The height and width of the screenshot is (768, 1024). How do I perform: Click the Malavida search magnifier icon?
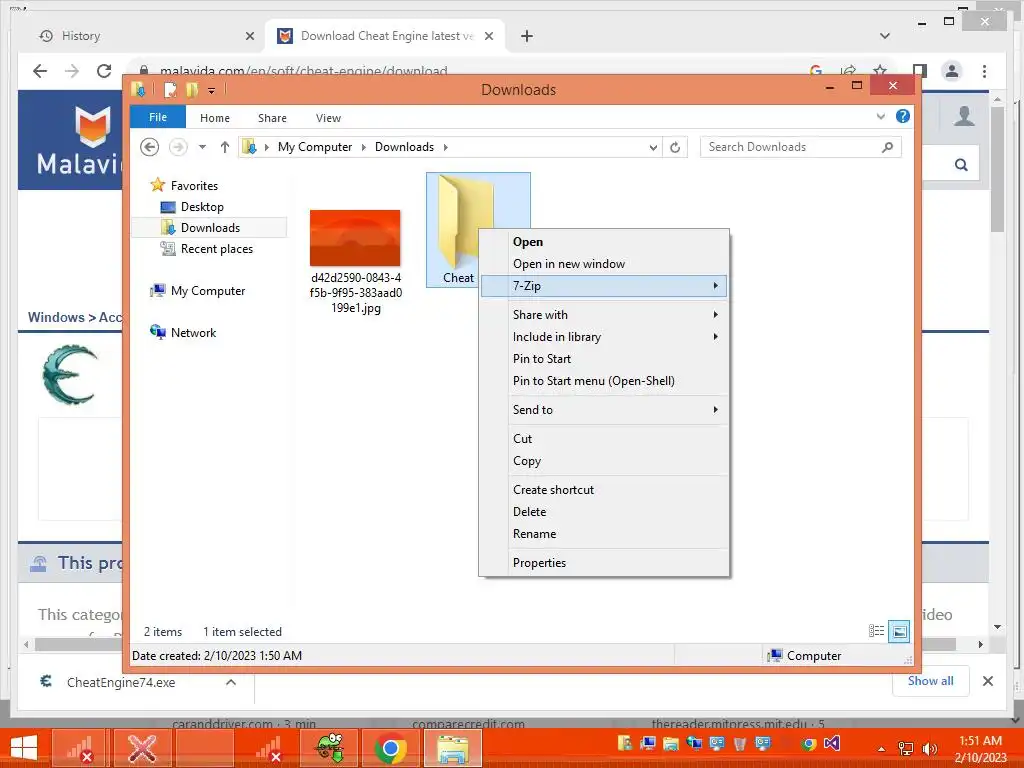coord(961,165)
